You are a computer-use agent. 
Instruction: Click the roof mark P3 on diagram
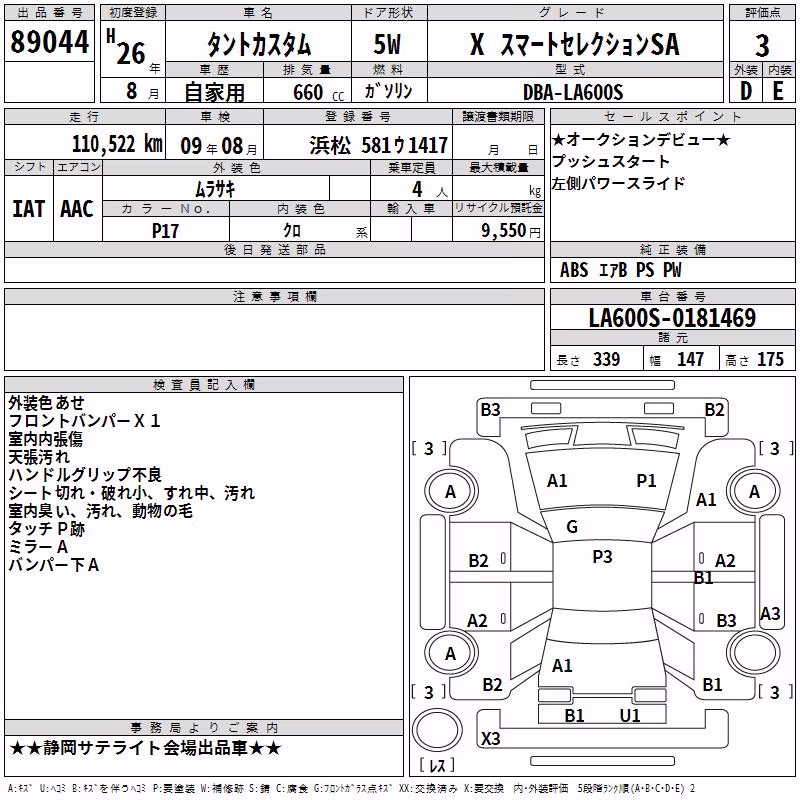pos(603,557)
